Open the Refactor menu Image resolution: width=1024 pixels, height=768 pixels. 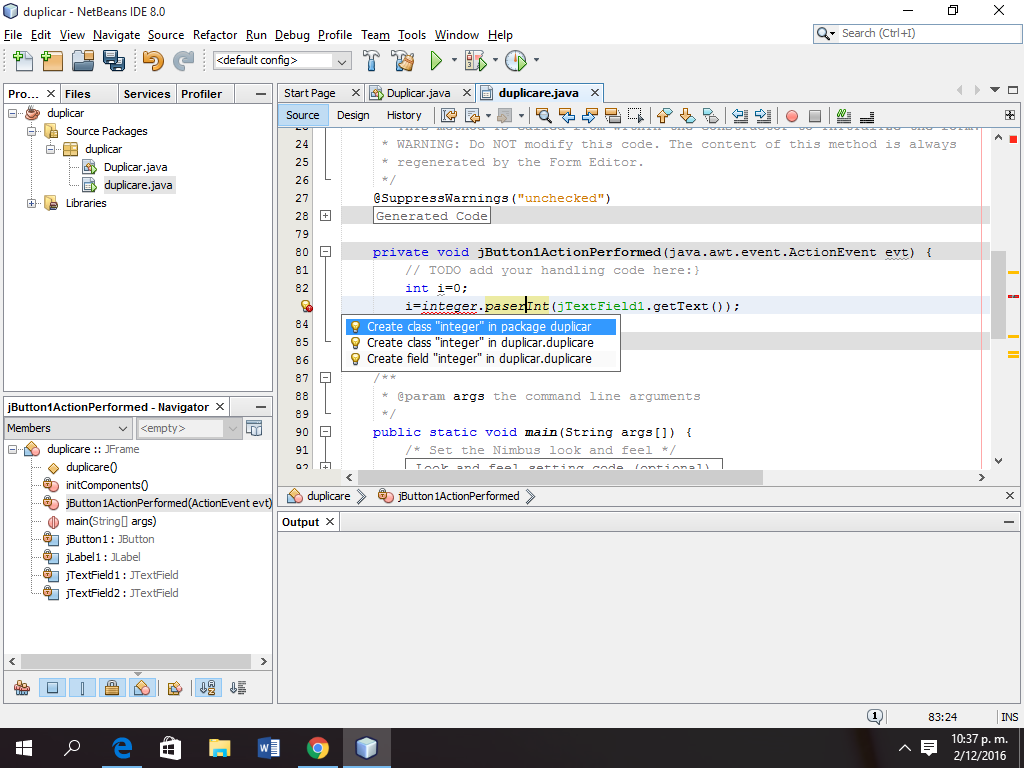pos(215,35)
